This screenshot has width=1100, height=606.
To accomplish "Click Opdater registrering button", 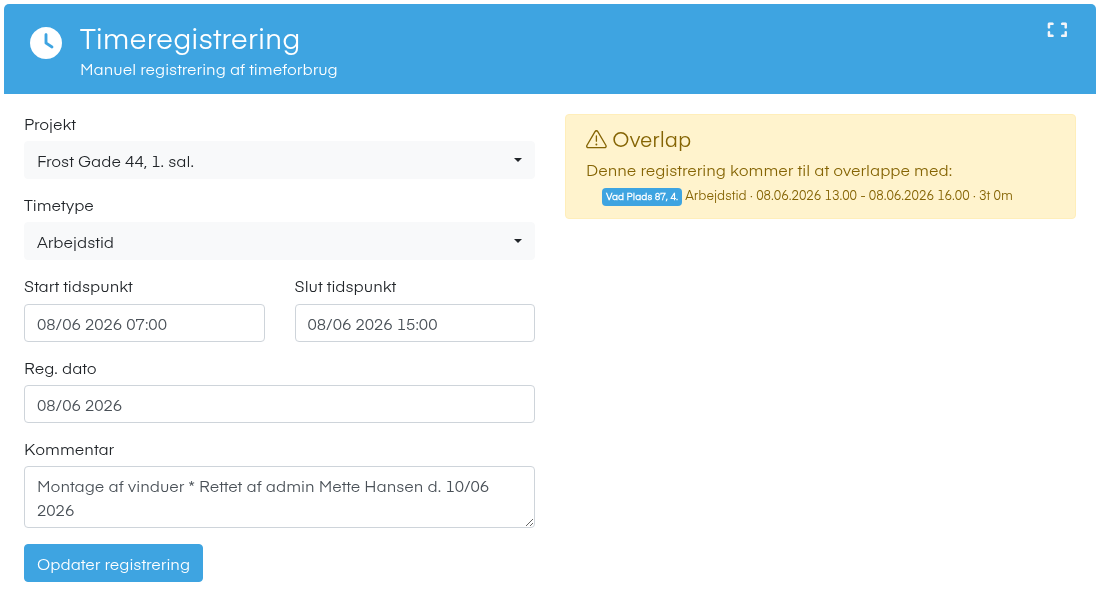I will [x=114, y=563].
